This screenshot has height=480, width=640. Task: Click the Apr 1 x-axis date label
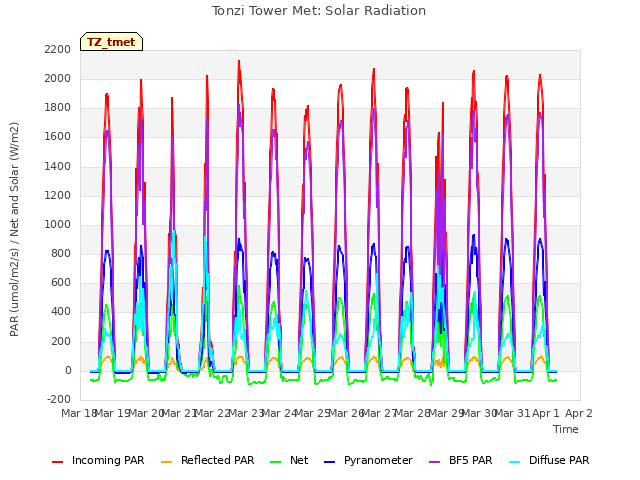[x=546, y=413]
